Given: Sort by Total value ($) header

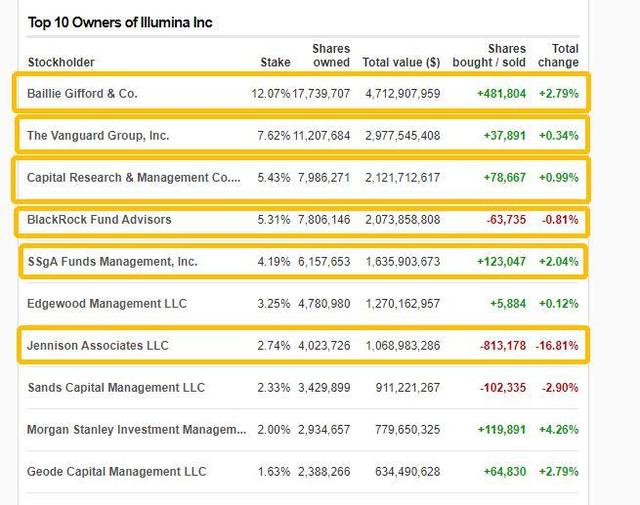Looking at the screenshot, I should (x=401, y=62).
